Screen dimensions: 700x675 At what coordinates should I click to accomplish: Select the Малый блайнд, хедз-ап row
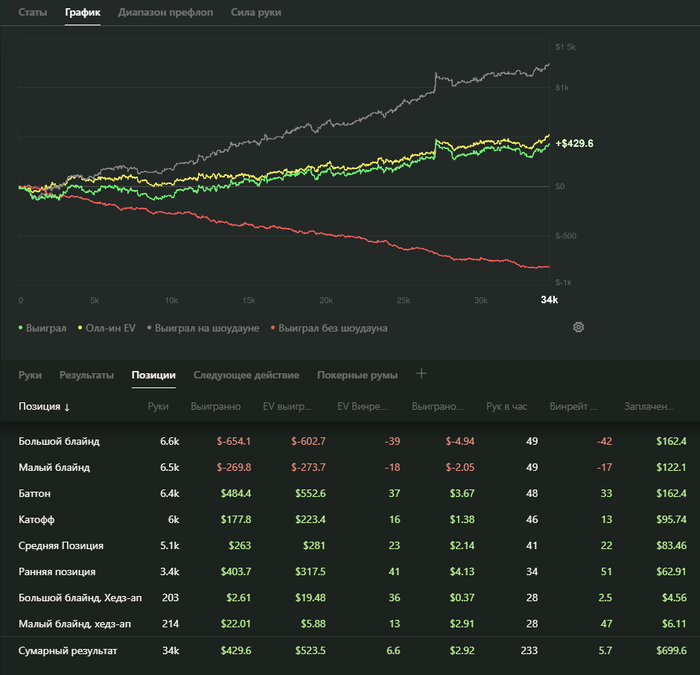point(350,624)
